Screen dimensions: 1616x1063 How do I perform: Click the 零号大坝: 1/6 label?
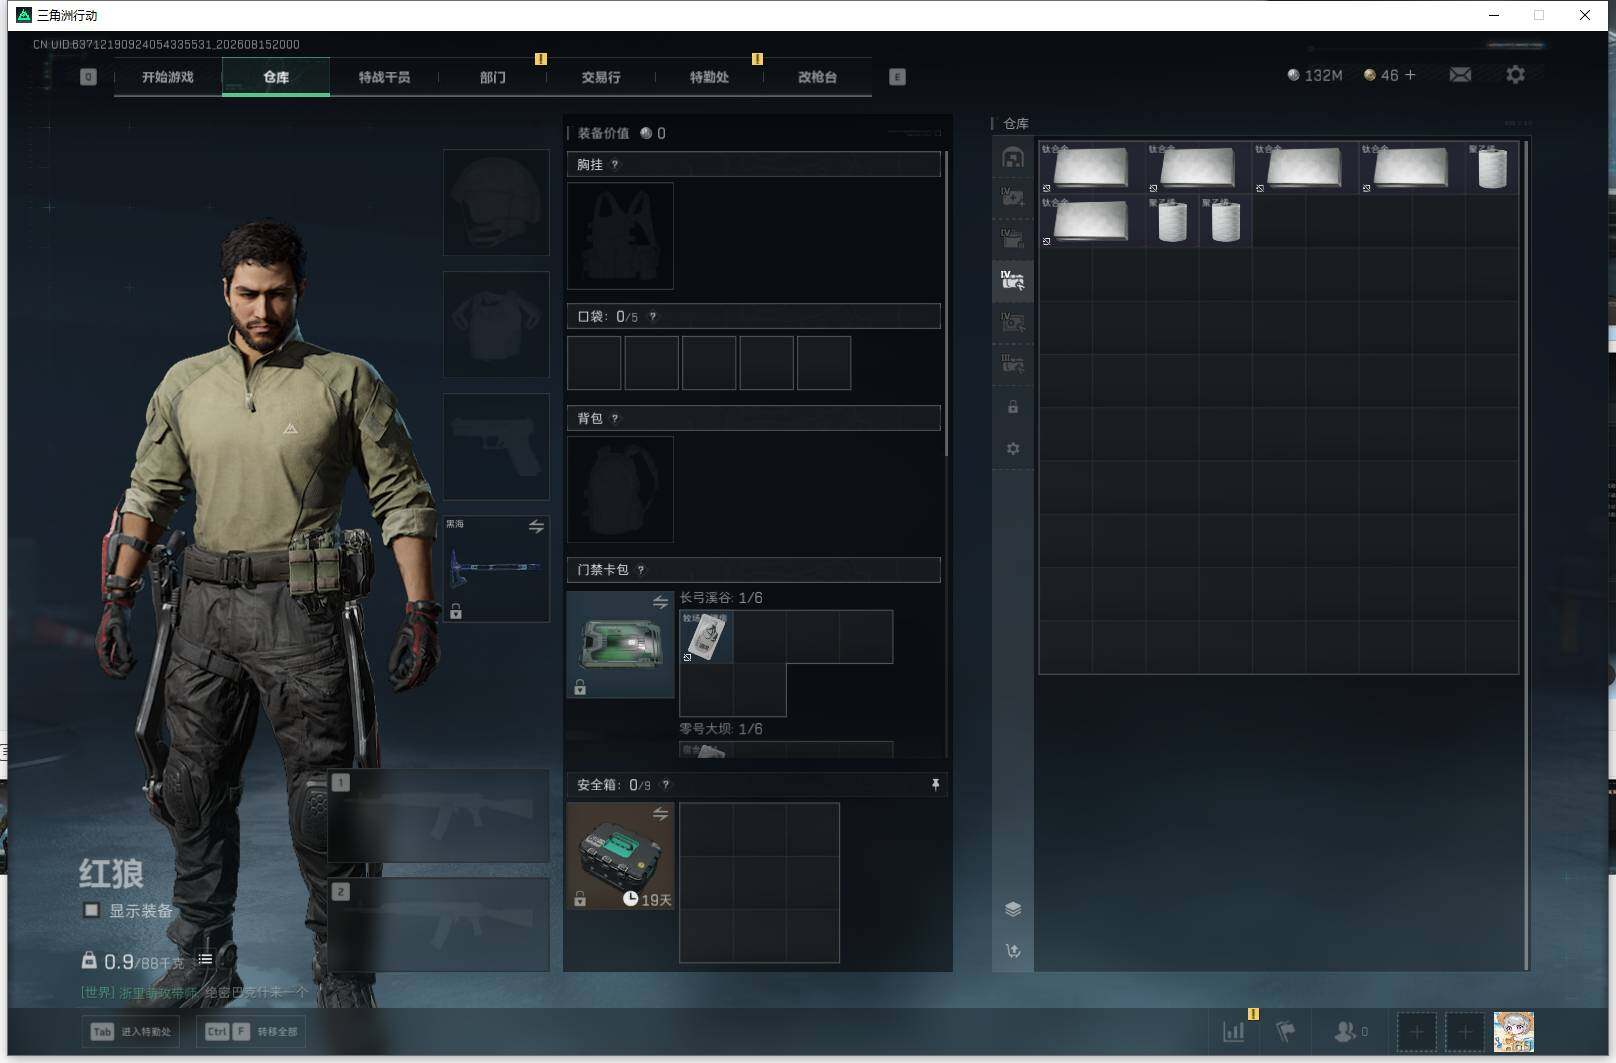721,729
